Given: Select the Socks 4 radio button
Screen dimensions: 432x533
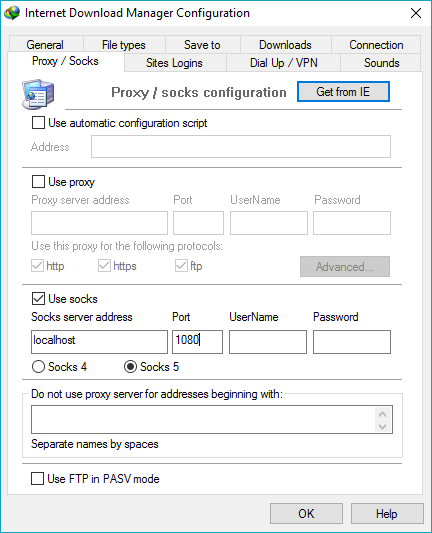Looking at the screenshot, I should pos(38,367).
